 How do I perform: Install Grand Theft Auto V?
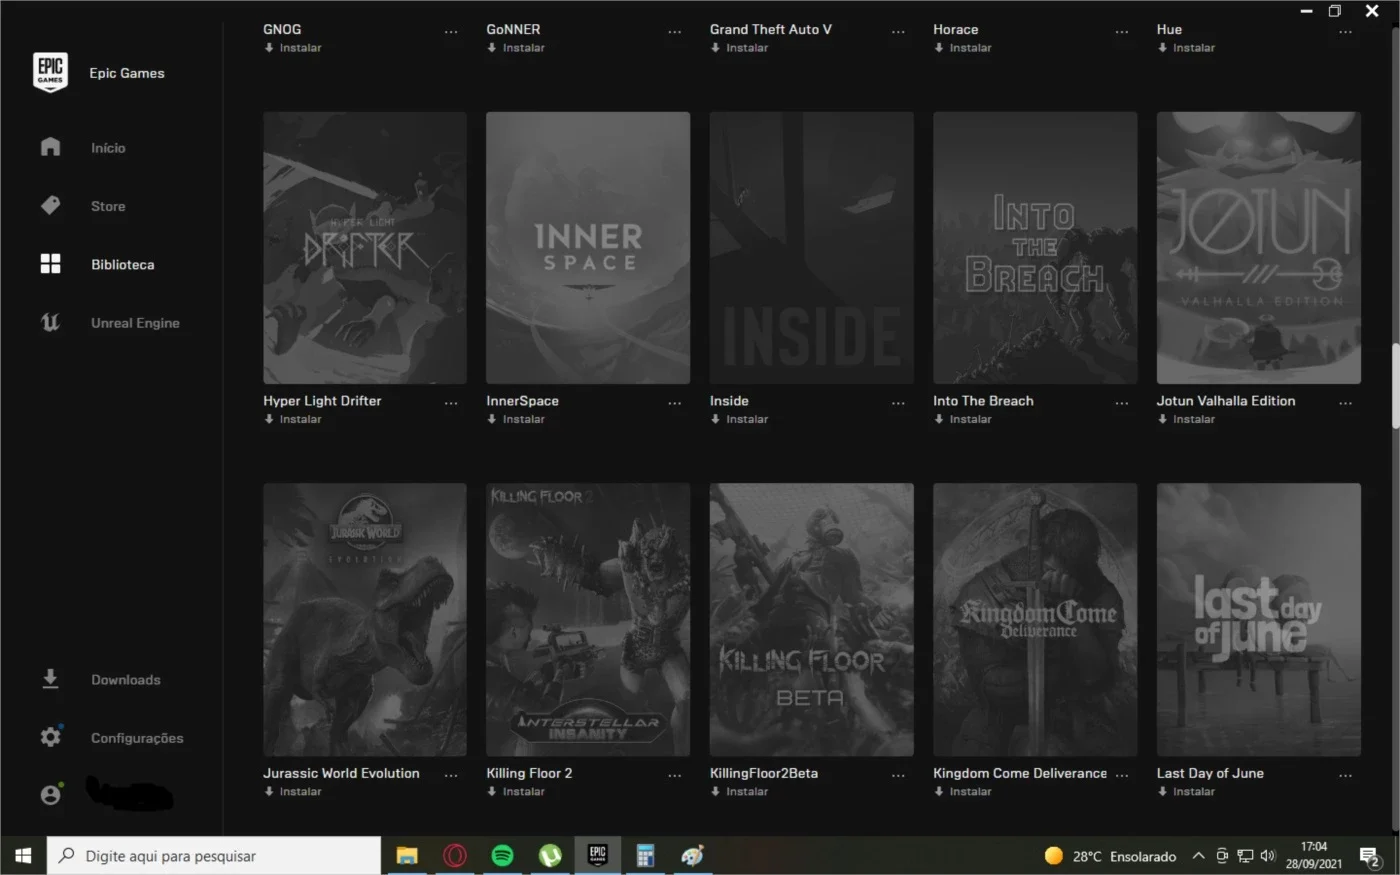tap(739, 48)
